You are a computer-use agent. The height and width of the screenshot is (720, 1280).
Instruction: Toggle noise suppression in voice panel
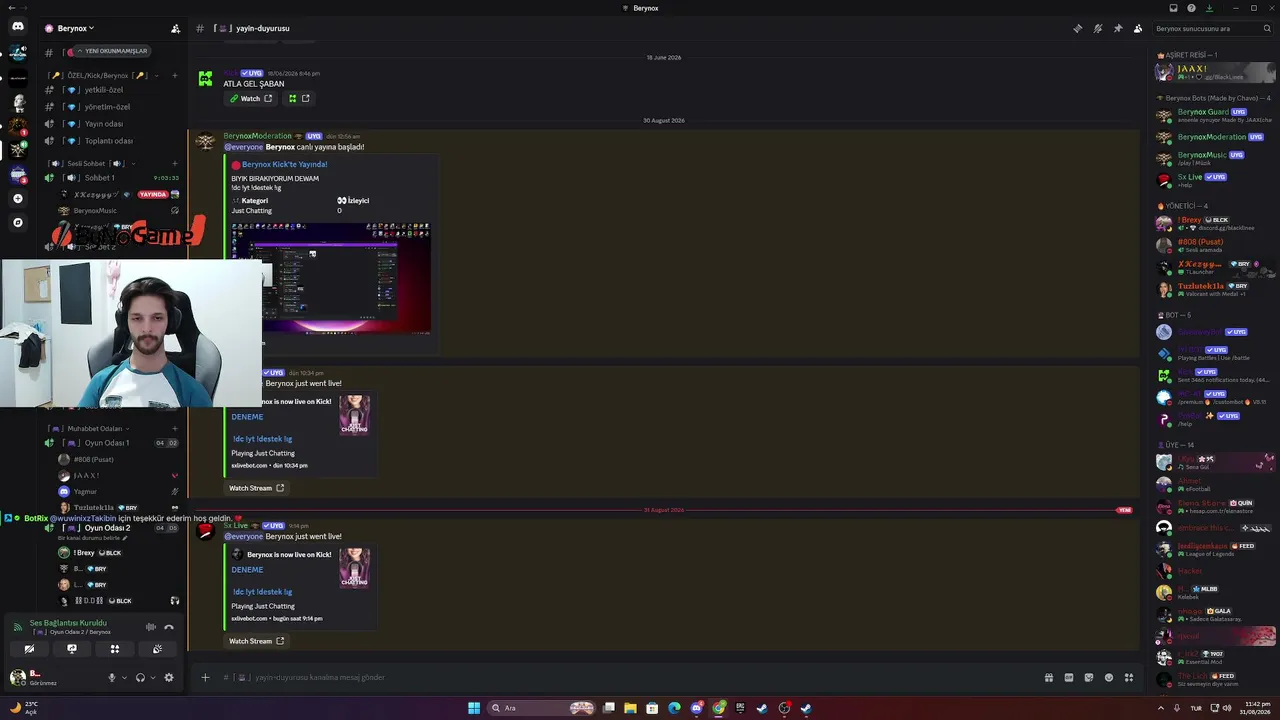151,627
